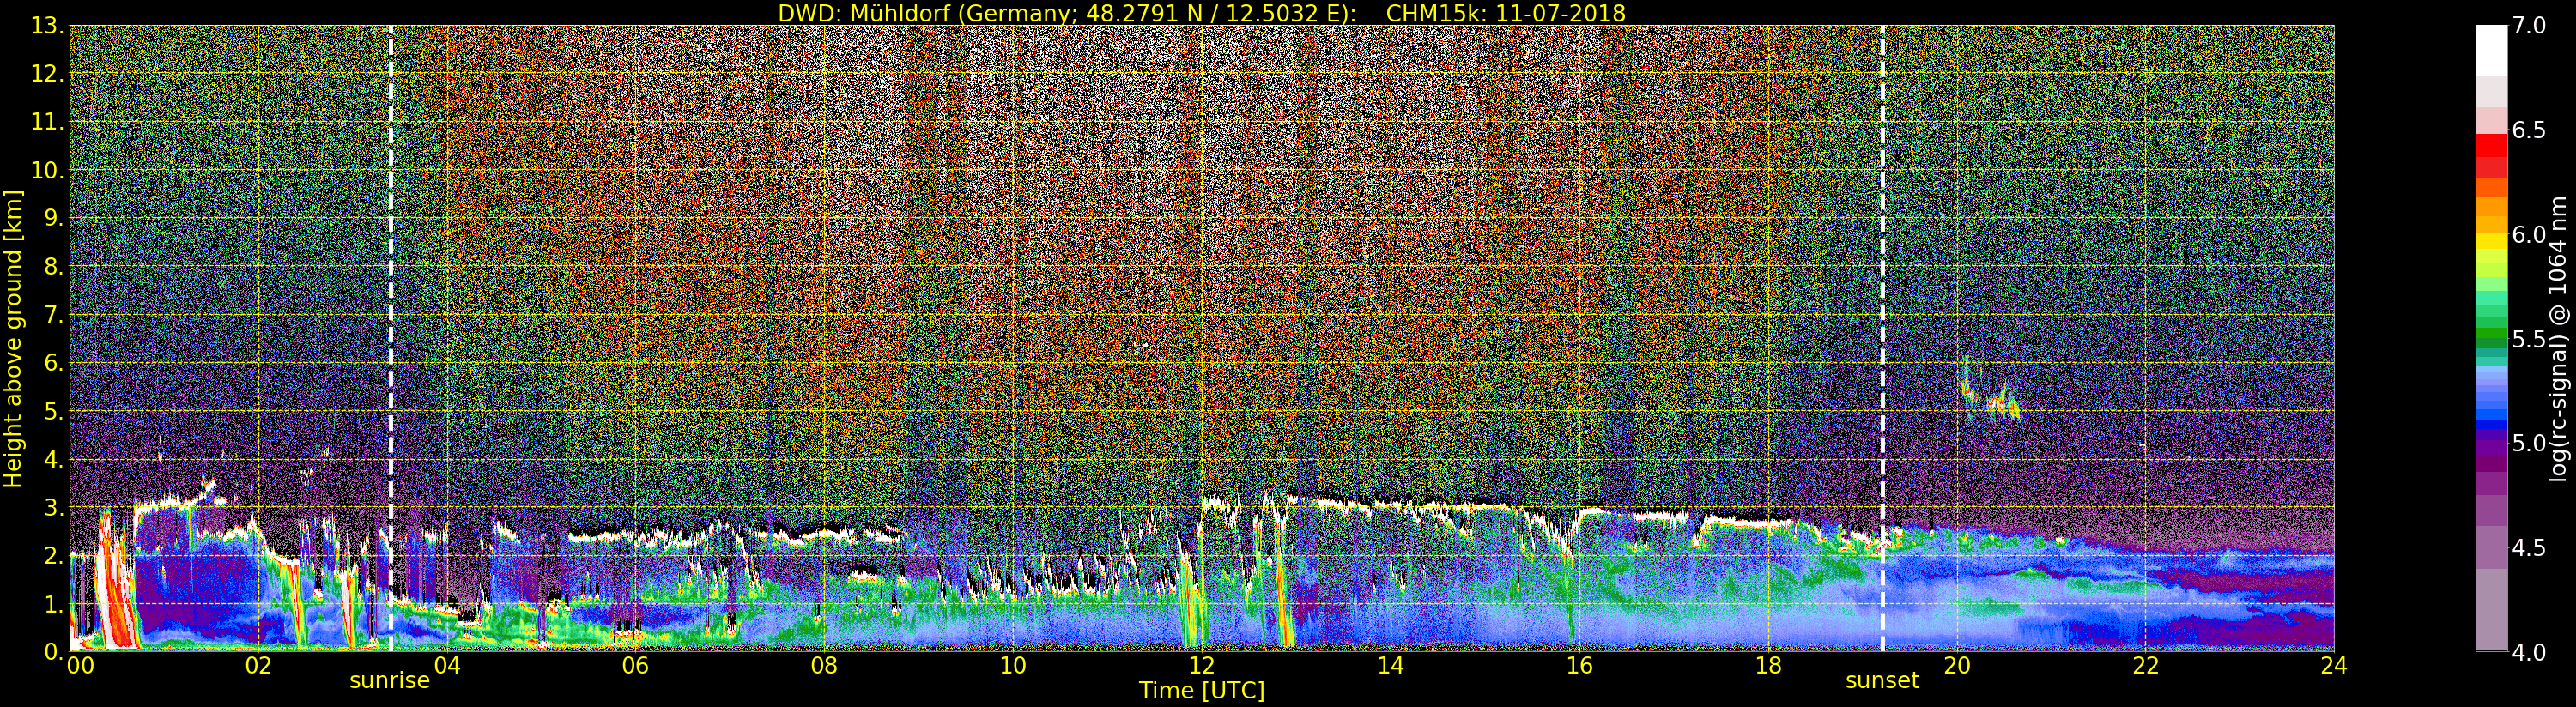The width and height of the screenshot is (2576, 707).
Task: Click the colorbar tick label '5.0'
Action: pos(2529,443)
